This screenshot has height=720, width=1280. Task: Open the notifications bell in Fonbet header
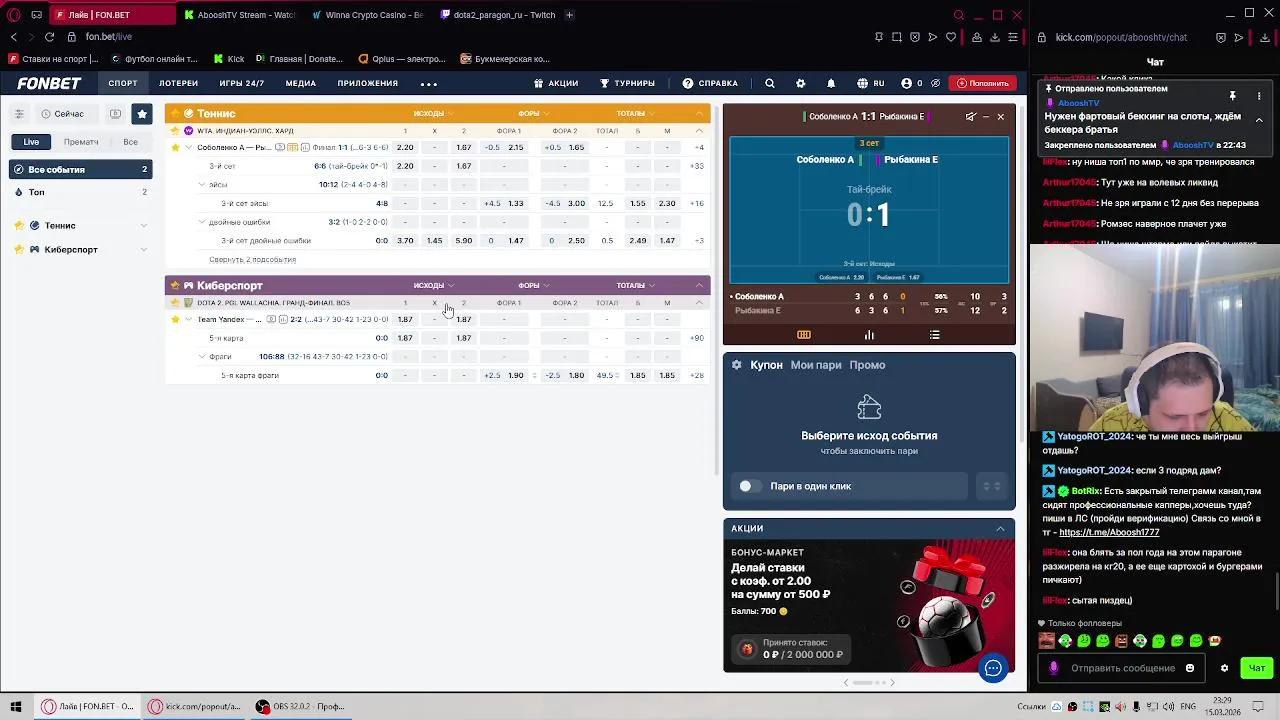pyautogui.click(x=830, y=83)
